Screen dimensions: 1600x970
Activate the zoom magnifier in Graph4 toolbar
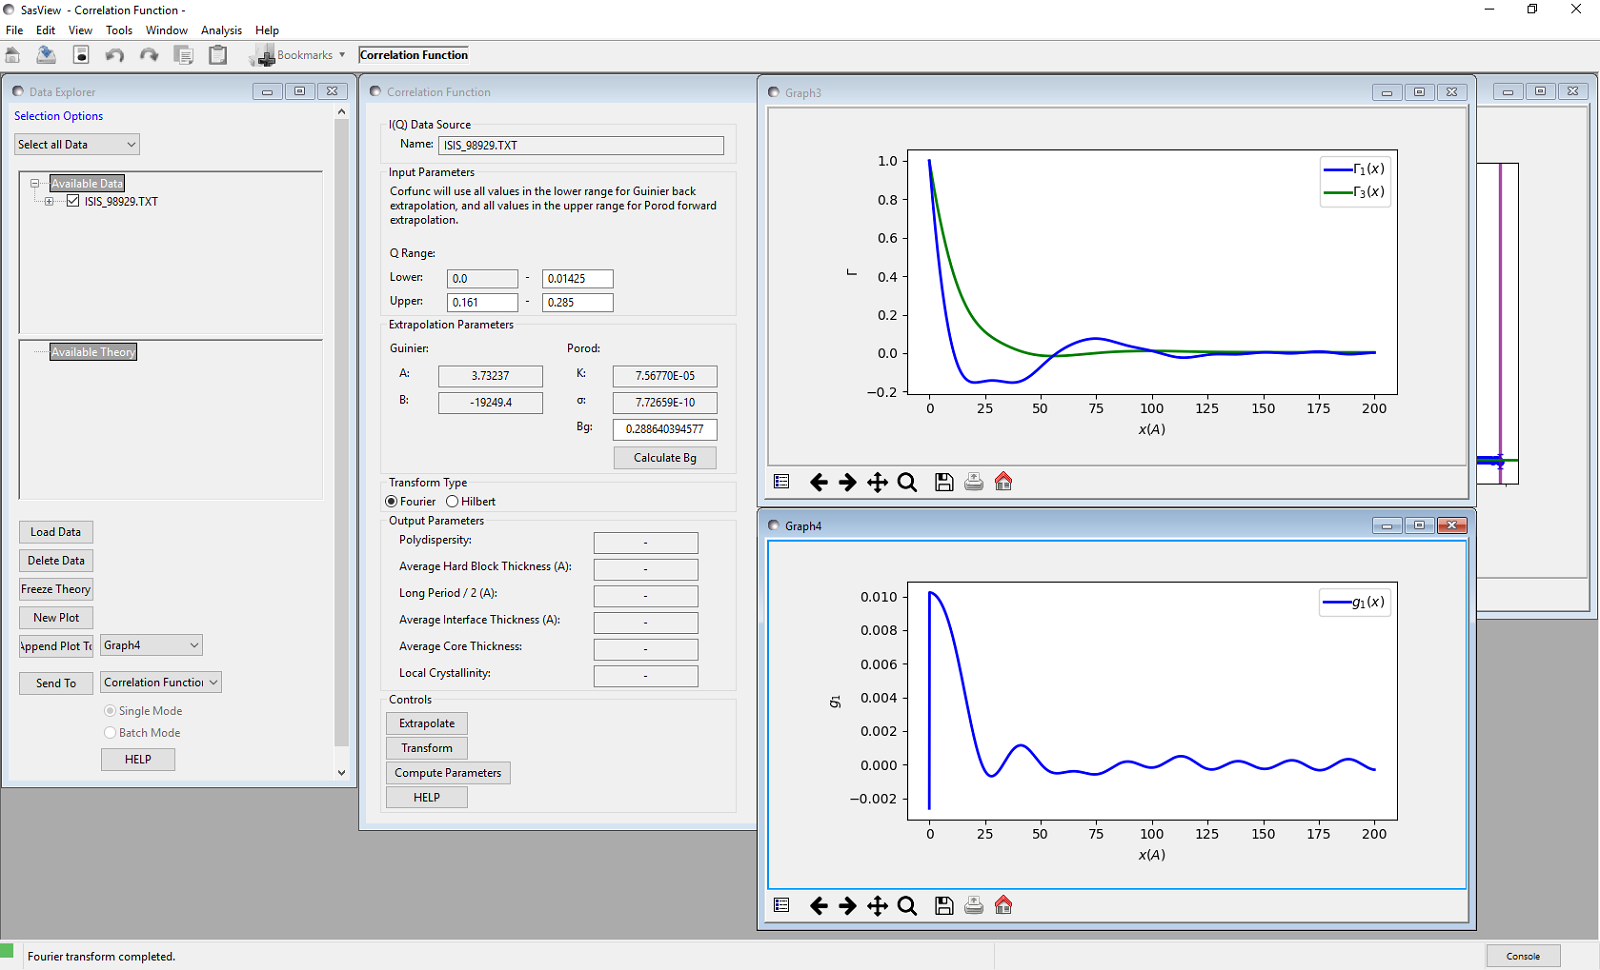(x=907, y=906)
